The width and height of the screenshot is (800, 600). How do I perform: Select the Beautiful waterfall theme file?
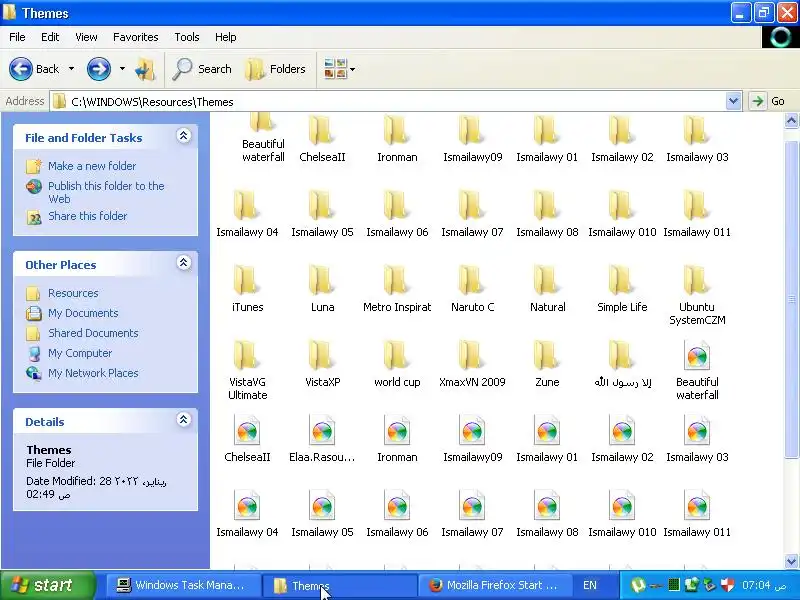(697, 370)
